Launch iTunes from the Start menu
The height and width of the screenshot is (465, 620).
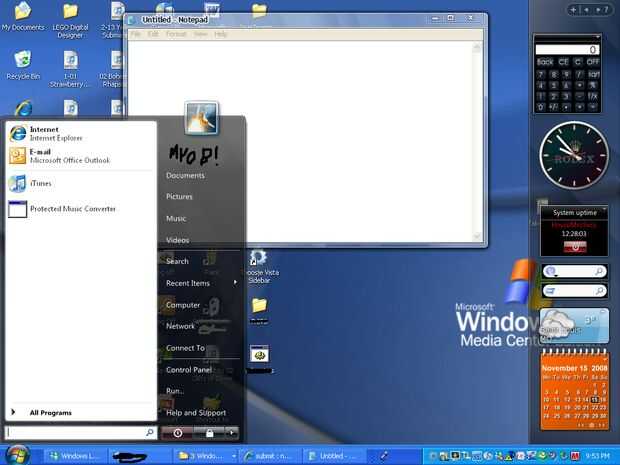(81, 183)
